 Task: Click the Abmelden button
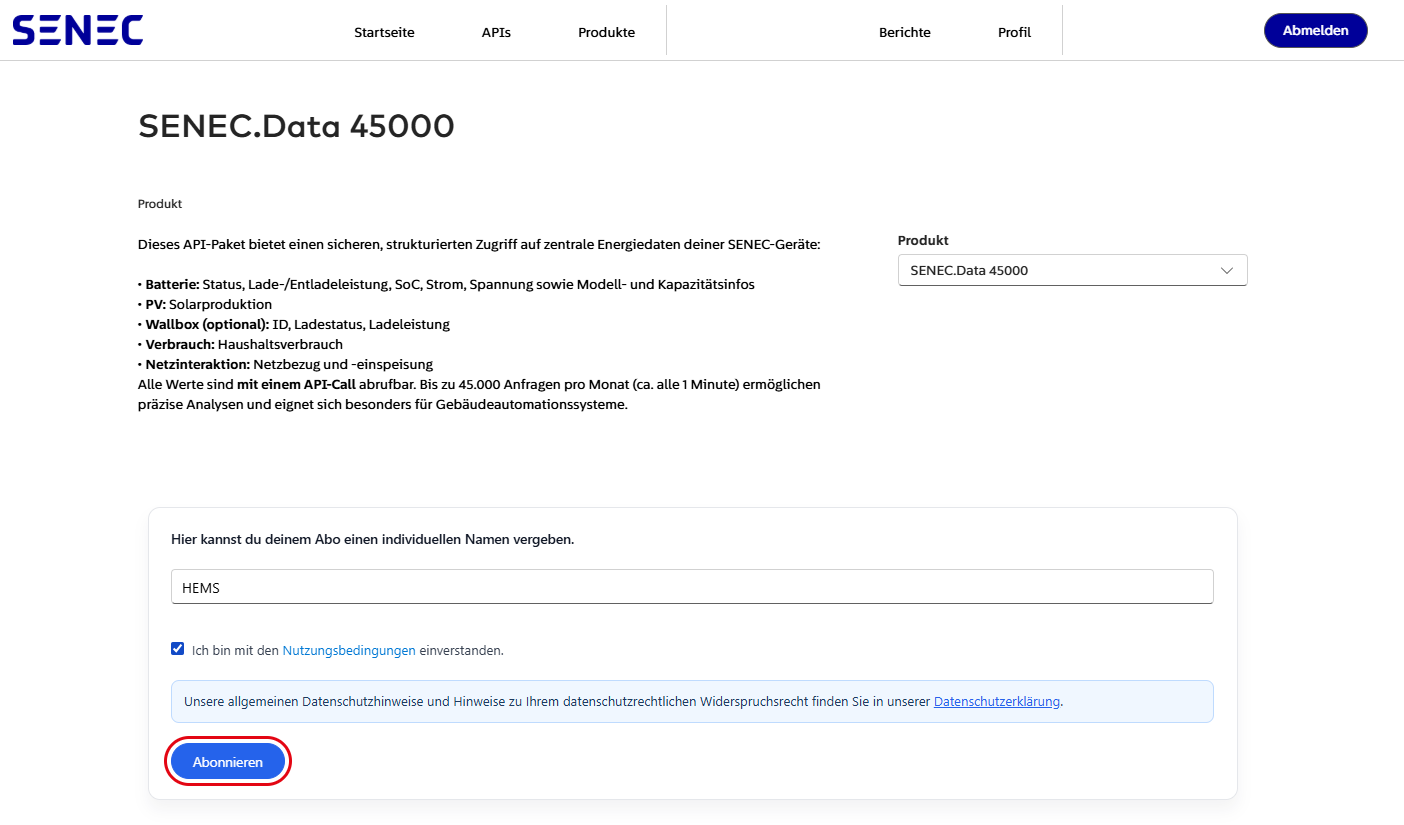tap(1315, 30)
